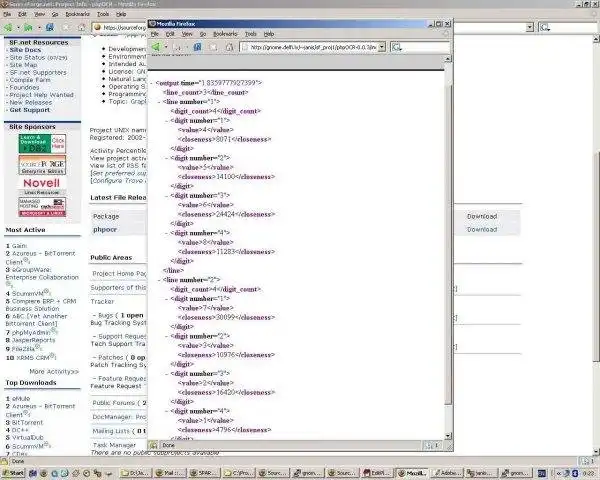Go back in the front Firefox window
The image size is (600, 480).
(156, 47)
